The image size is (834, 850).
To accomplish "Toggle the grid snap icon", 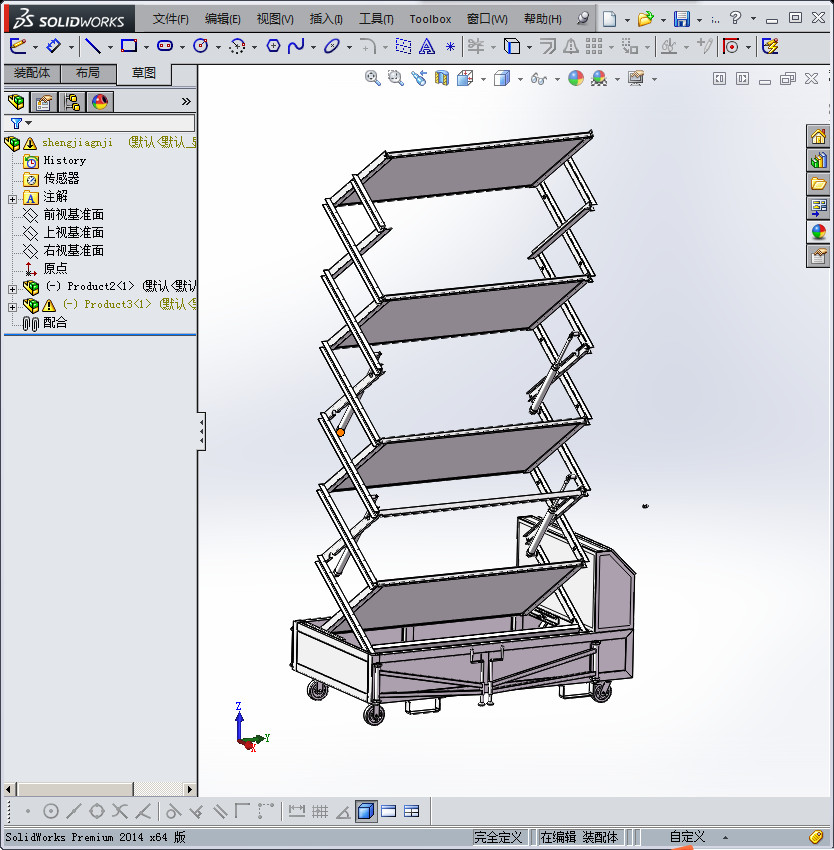I will coord(320,811).
